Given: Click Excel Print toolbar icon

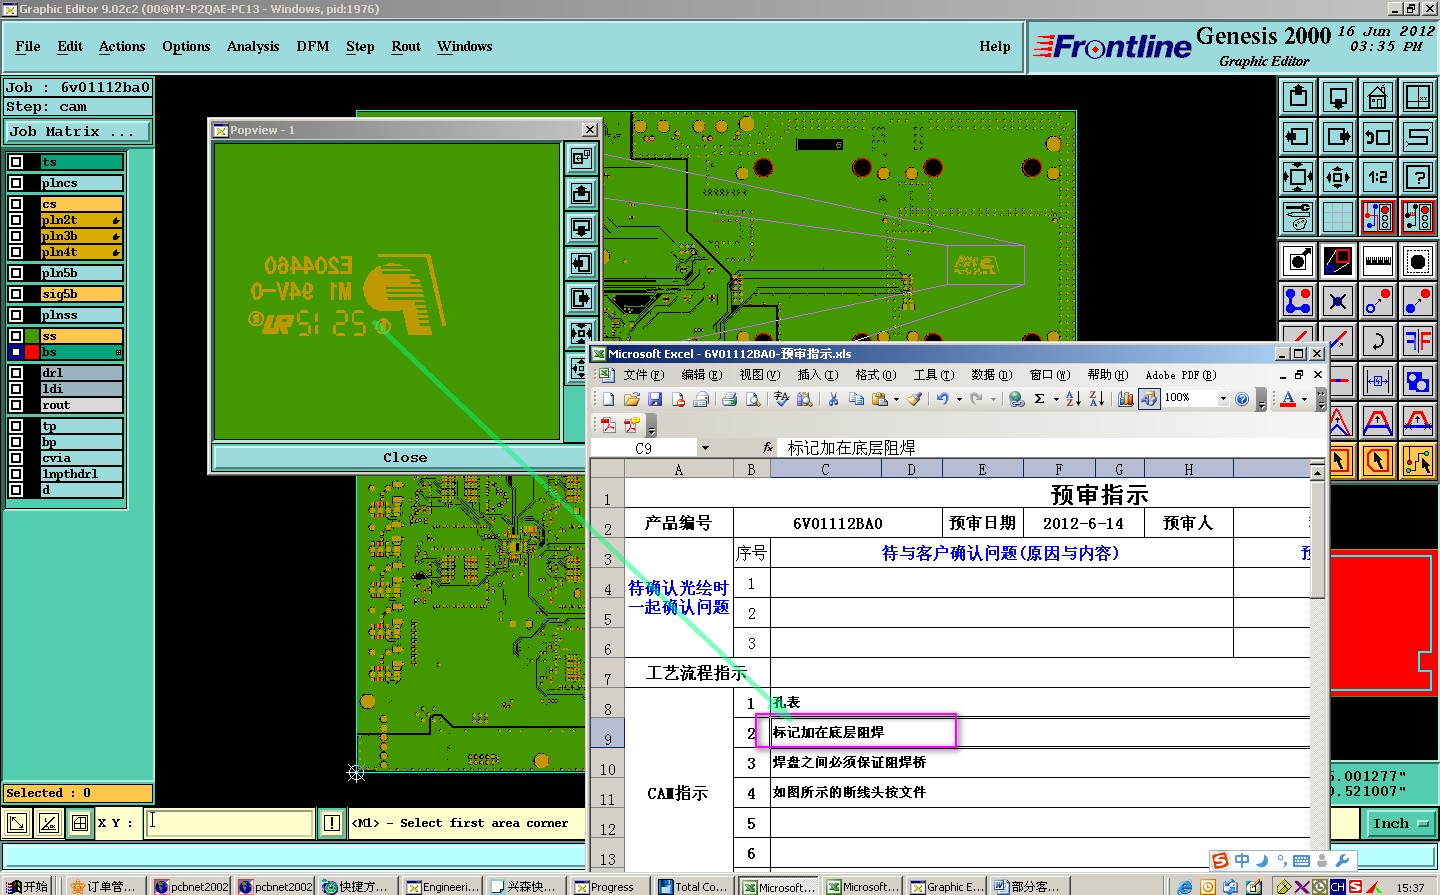Looking at the screenshot, I should 729,399.
